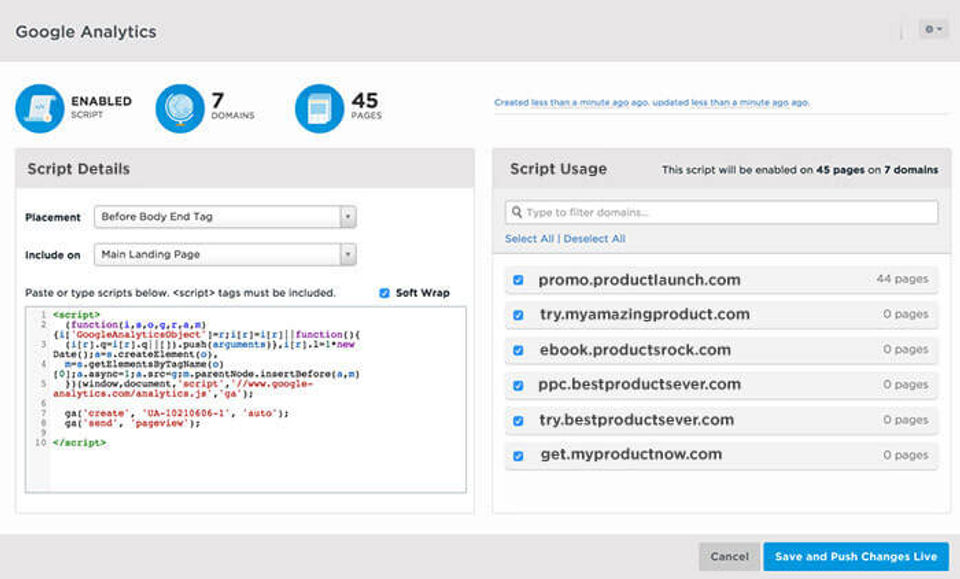Click the 'This script will be enabled' summary
Viewport: 960px width, 579px height.
[800, 170]
